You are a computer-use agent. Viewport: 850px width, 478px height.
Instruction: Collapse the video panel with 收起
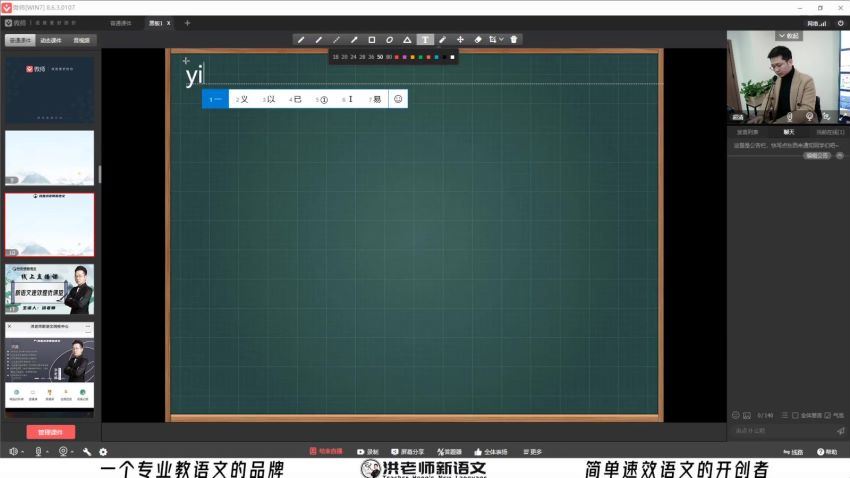[x=788, y=36]
